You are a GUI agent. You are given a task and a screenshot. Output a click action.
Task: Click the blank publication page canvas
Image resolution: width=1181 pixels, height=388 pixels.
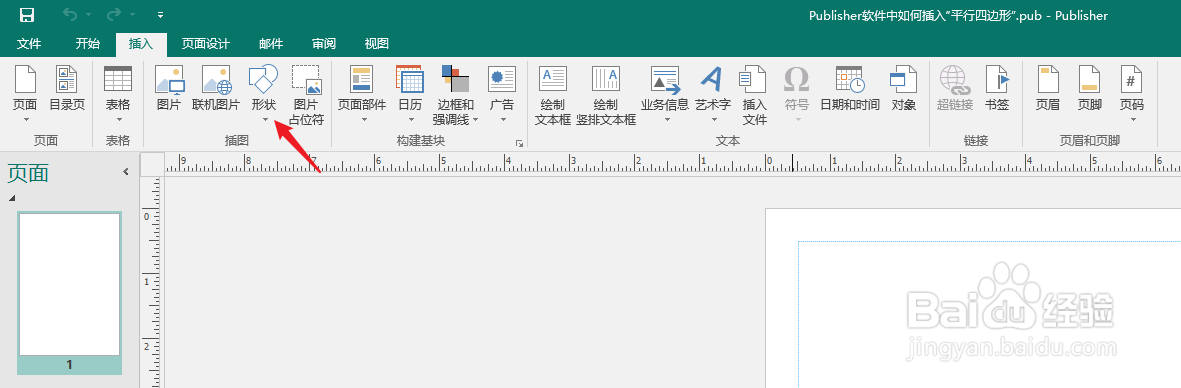pos(973,298)
